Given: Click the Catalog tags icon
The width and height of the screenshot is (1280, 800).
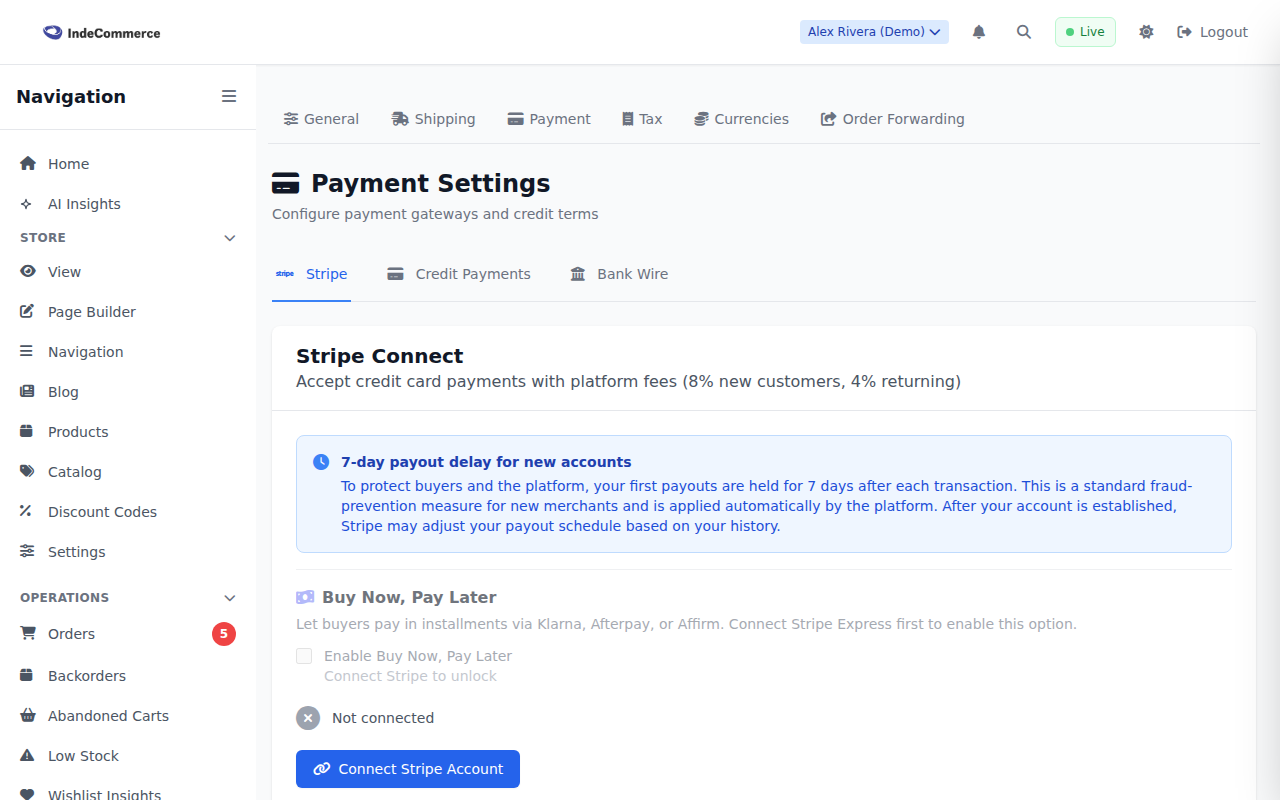Looking at the screenshot, I should tap(27, 471).
